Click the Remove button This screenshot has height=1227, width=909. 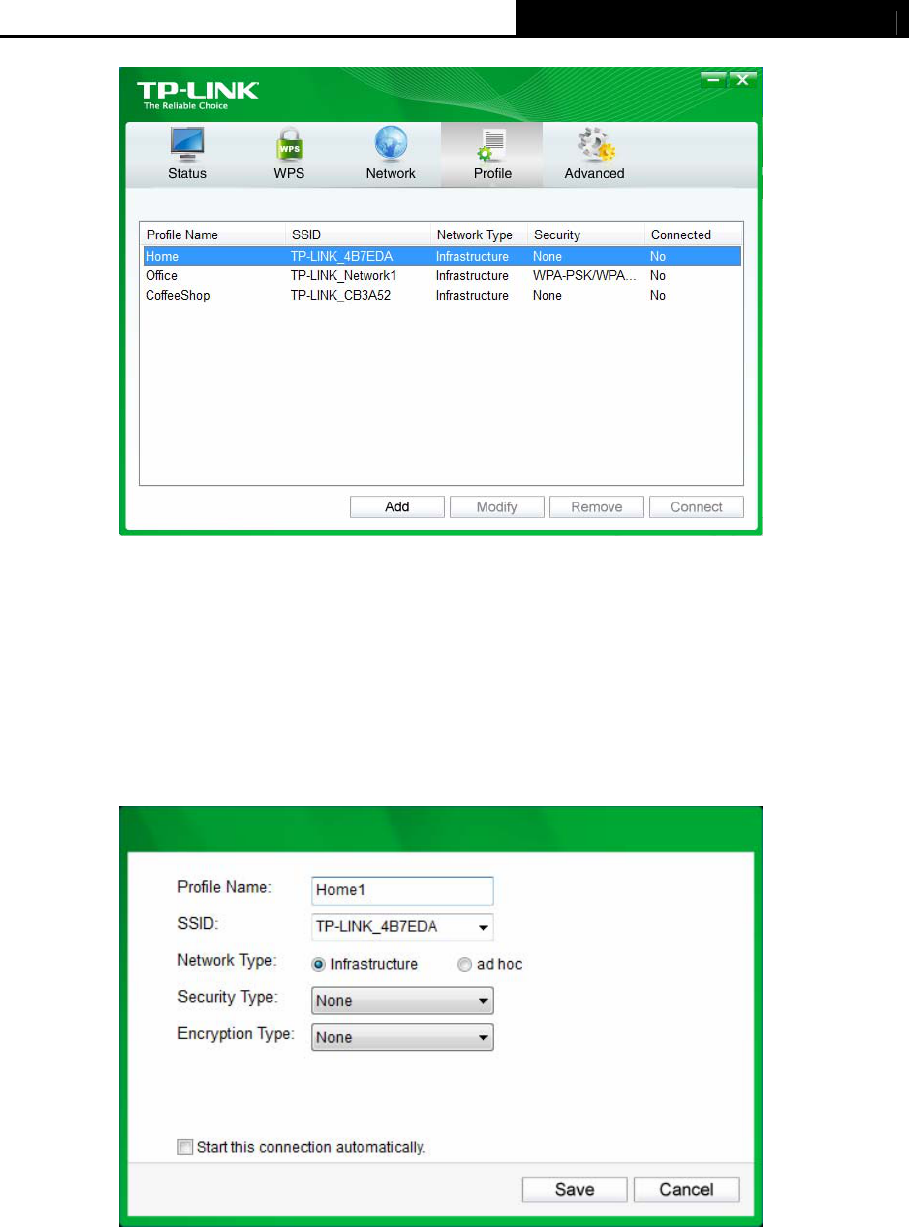[597, 507]
